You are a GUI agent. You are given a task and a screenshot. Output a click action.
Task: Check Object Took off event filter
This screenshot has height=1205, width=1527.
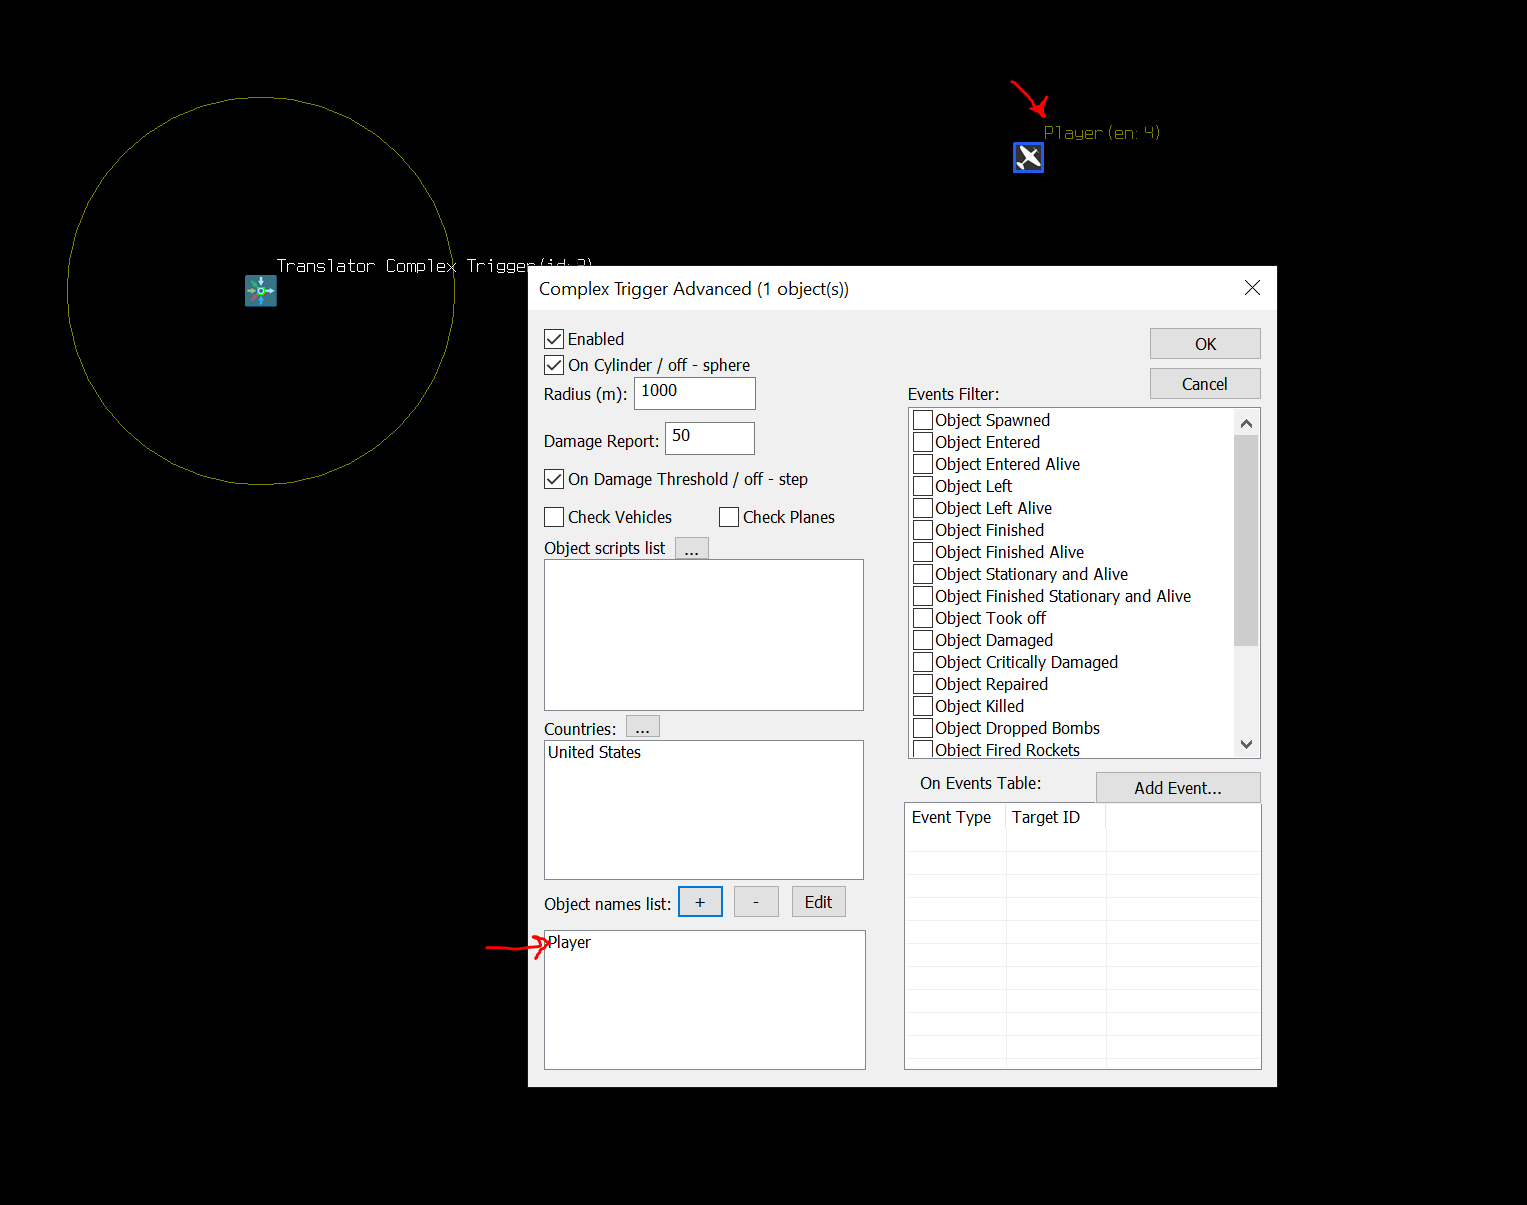coord(923,618)
